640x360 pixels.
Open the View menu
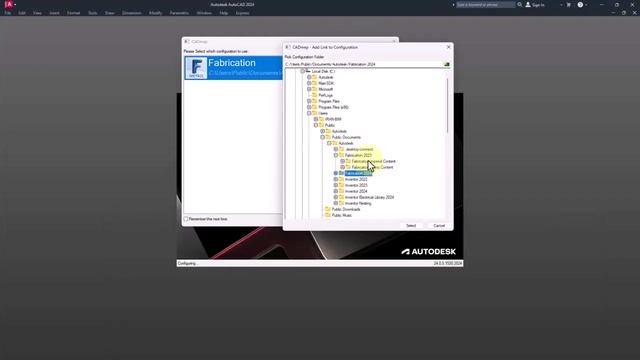point(37,13)
